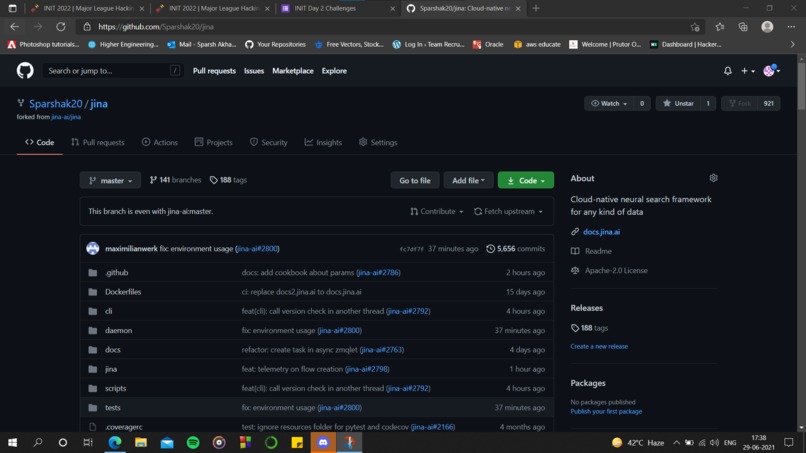Click Publish your first package link
This screenshot has width=806, height=453.
point(606,411)
